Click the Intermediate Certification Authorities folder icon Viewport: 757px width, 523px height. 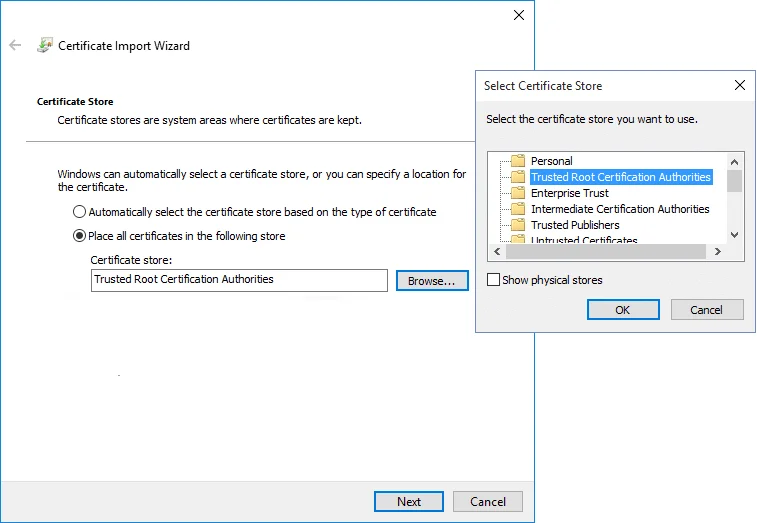click(518, 209)
